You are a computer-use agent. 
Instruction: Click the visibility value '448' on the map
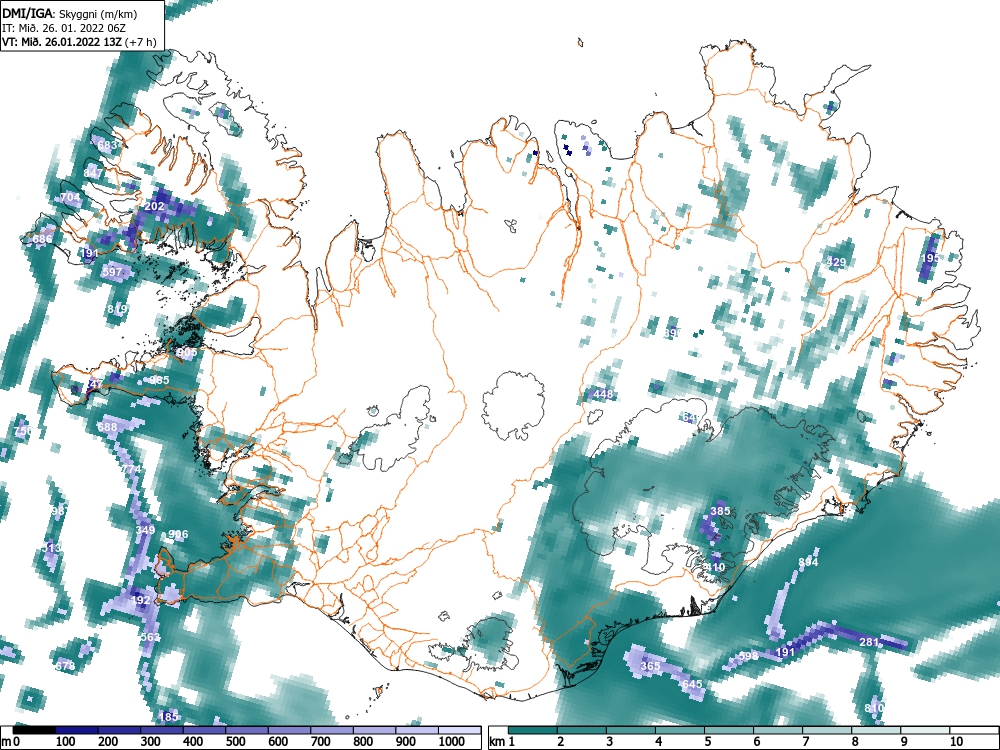point(603,394)
